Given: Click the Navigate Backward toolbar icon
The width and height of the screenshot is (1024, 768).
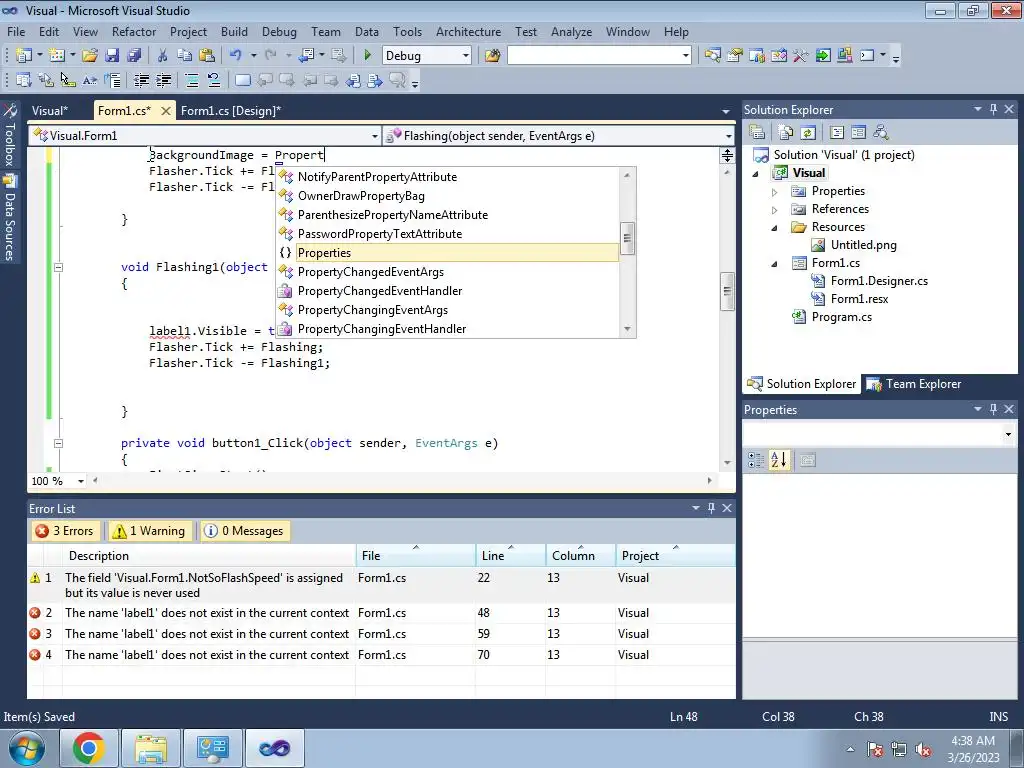Looking at the screenshot, I should [307, 56].
